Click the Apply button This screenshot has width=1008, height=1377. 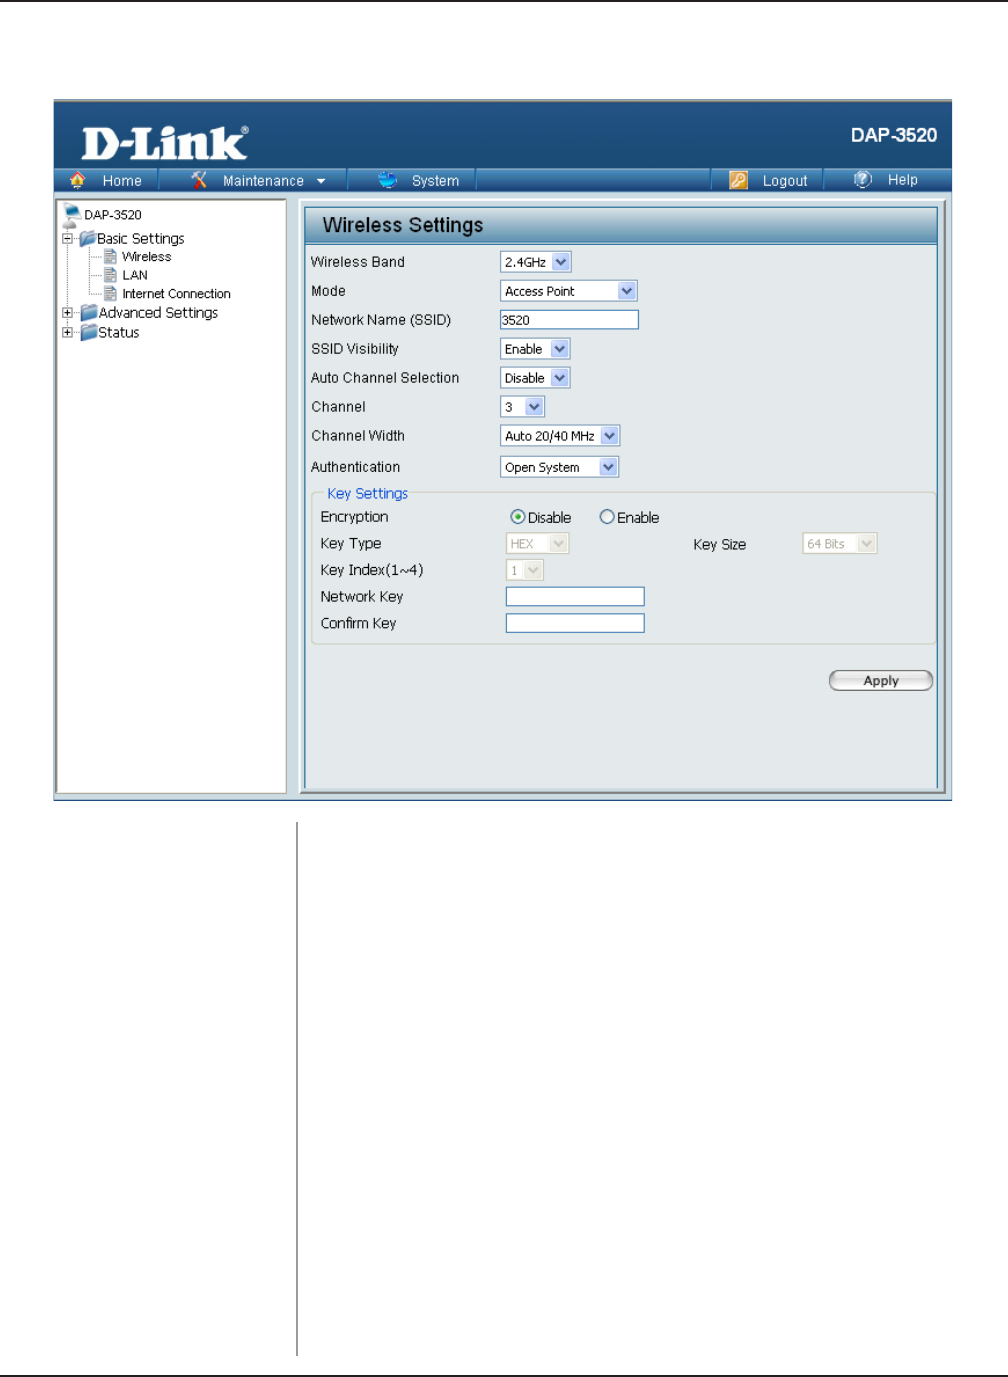(881, 680)
